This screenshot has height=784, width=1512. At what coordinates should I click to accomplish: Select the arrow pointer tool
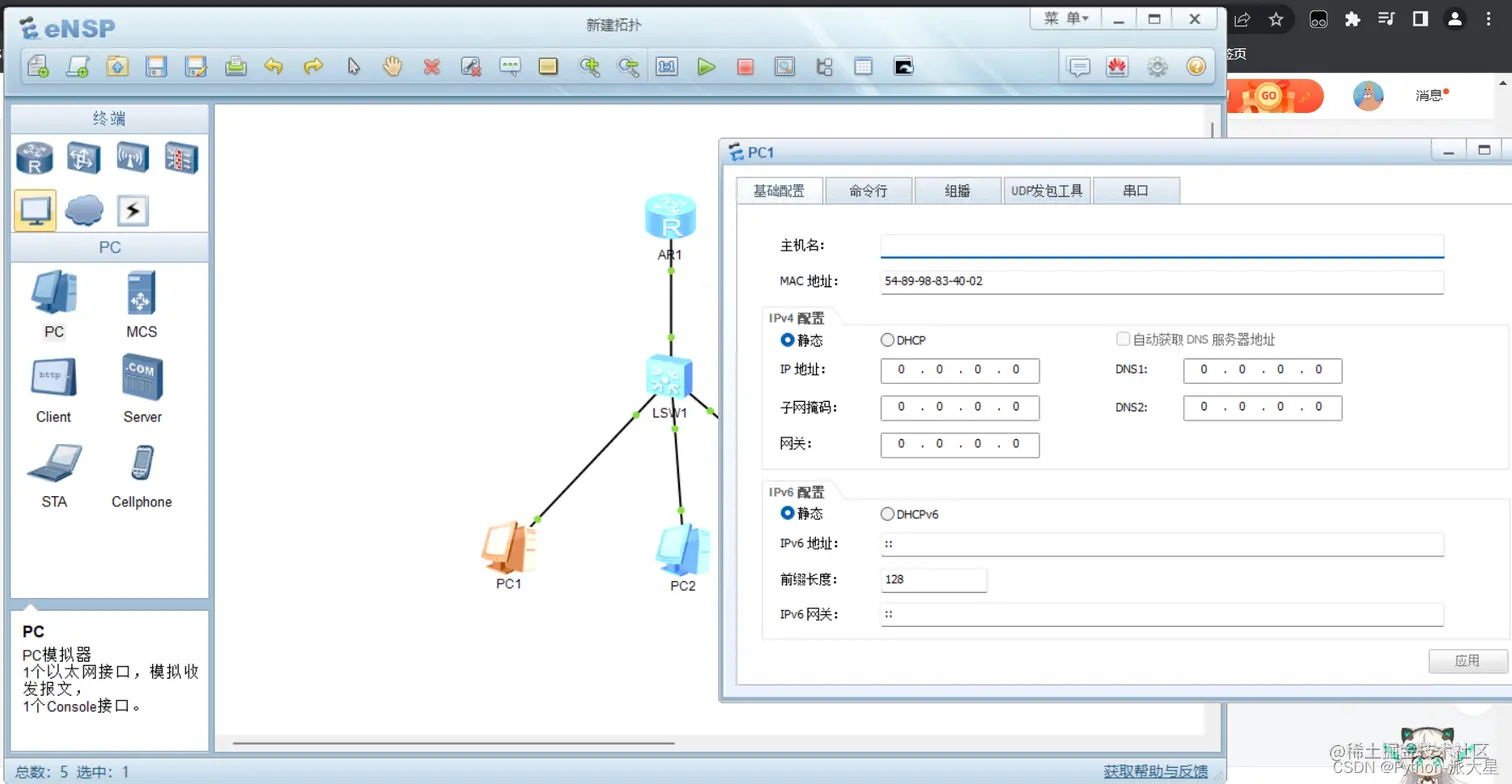coord(353,67)
